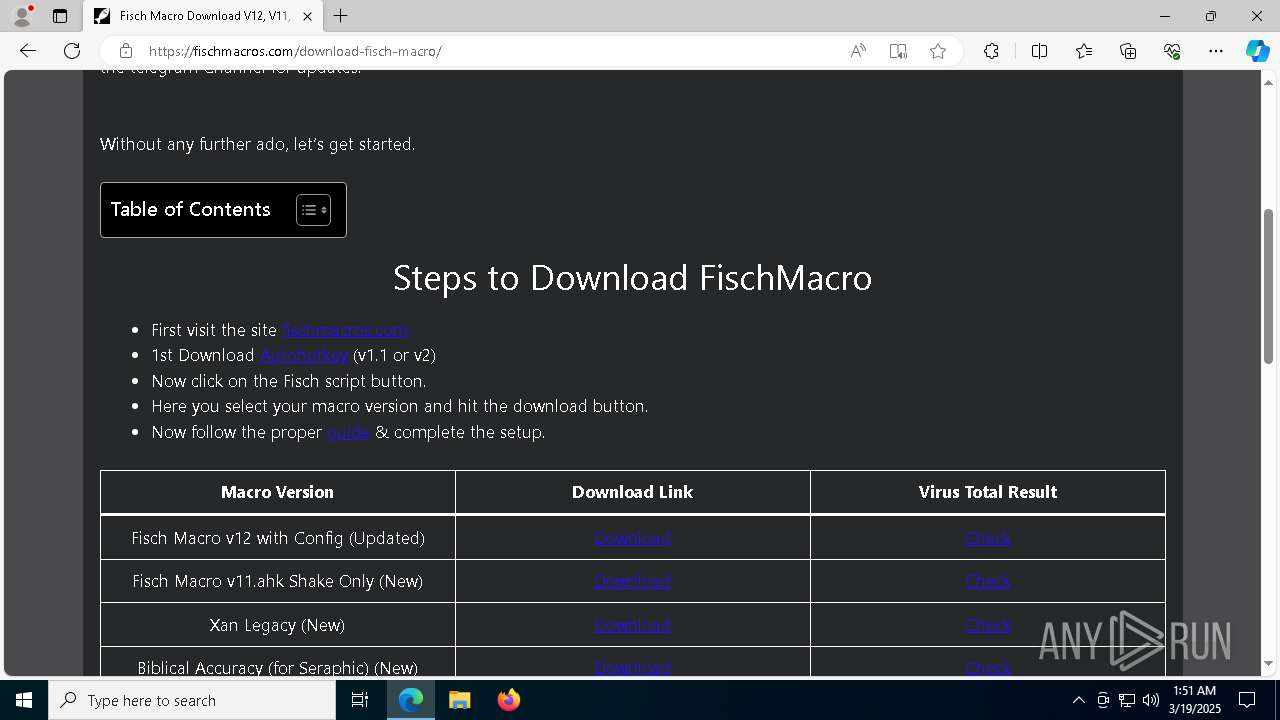Click page scrollbar thumb
This screenshot has height=720, width=1280.
coord(1269,286)
